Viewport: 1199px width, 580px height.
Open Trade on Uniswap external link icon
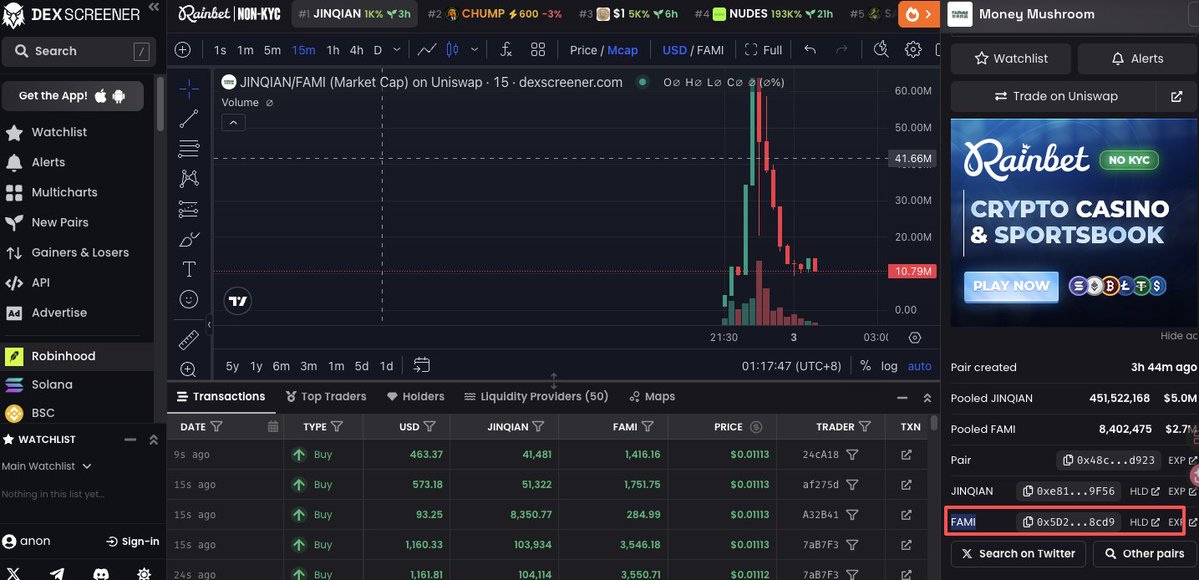[1177, 96]
